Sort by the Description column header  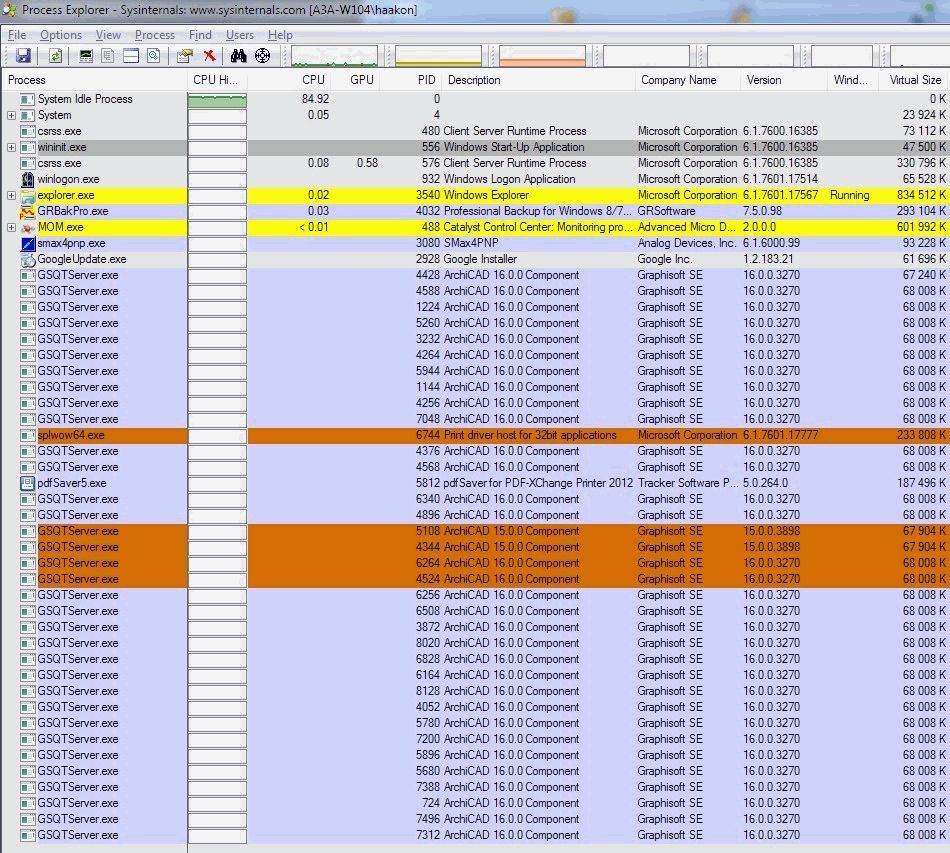pyautogui.click(x=539, y=80)
